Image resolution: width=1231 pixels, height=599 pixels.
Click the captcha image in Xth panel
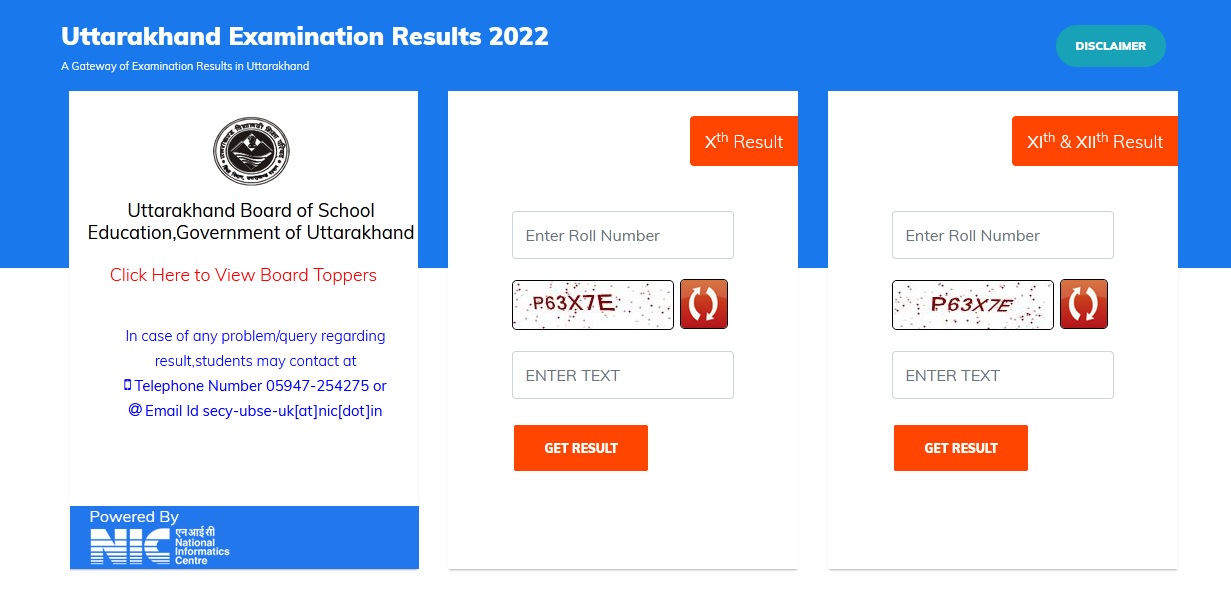[593, 305]
